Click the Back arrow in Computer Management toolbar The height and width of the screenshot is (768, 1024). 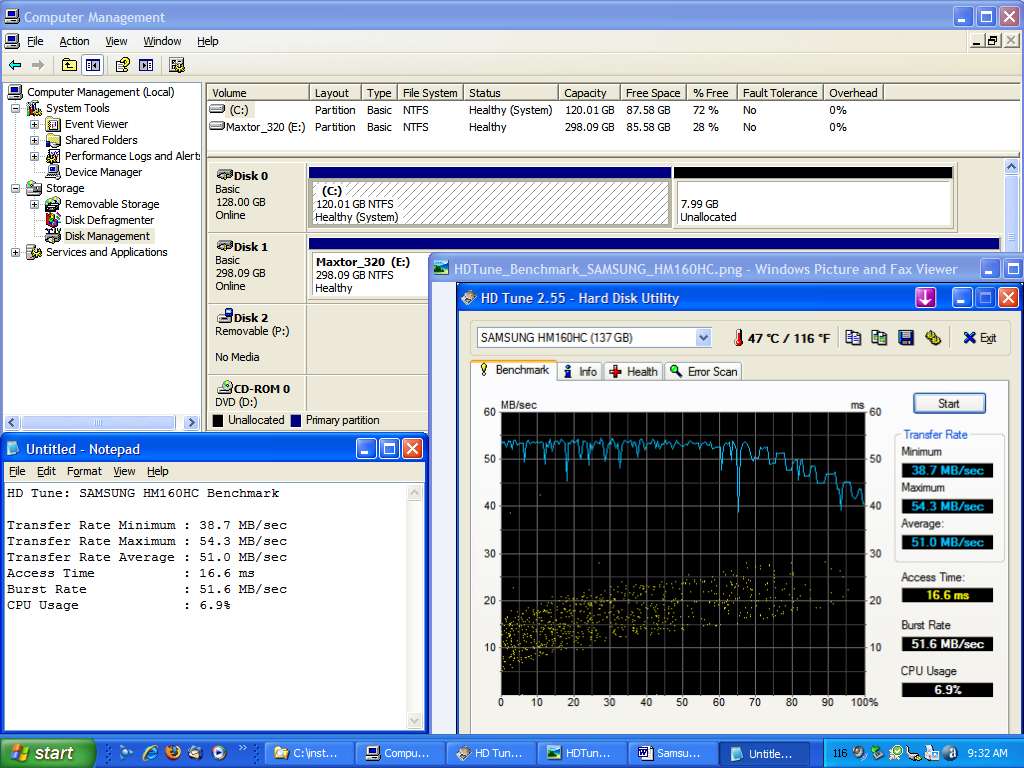[15, 65]
